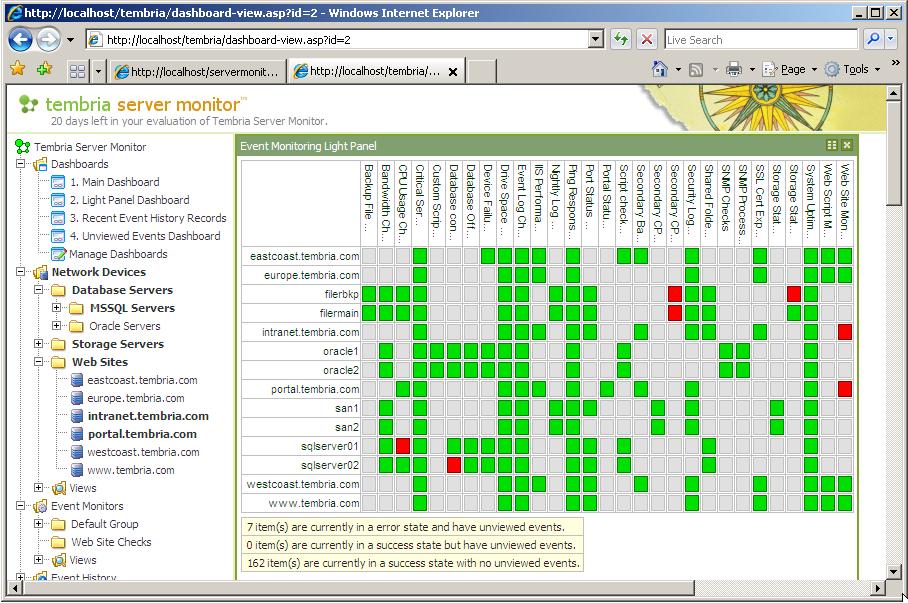This screenshot has height=603, width=908.
Task: Collapse the Database Servers node
Action: tap(38, 290)
